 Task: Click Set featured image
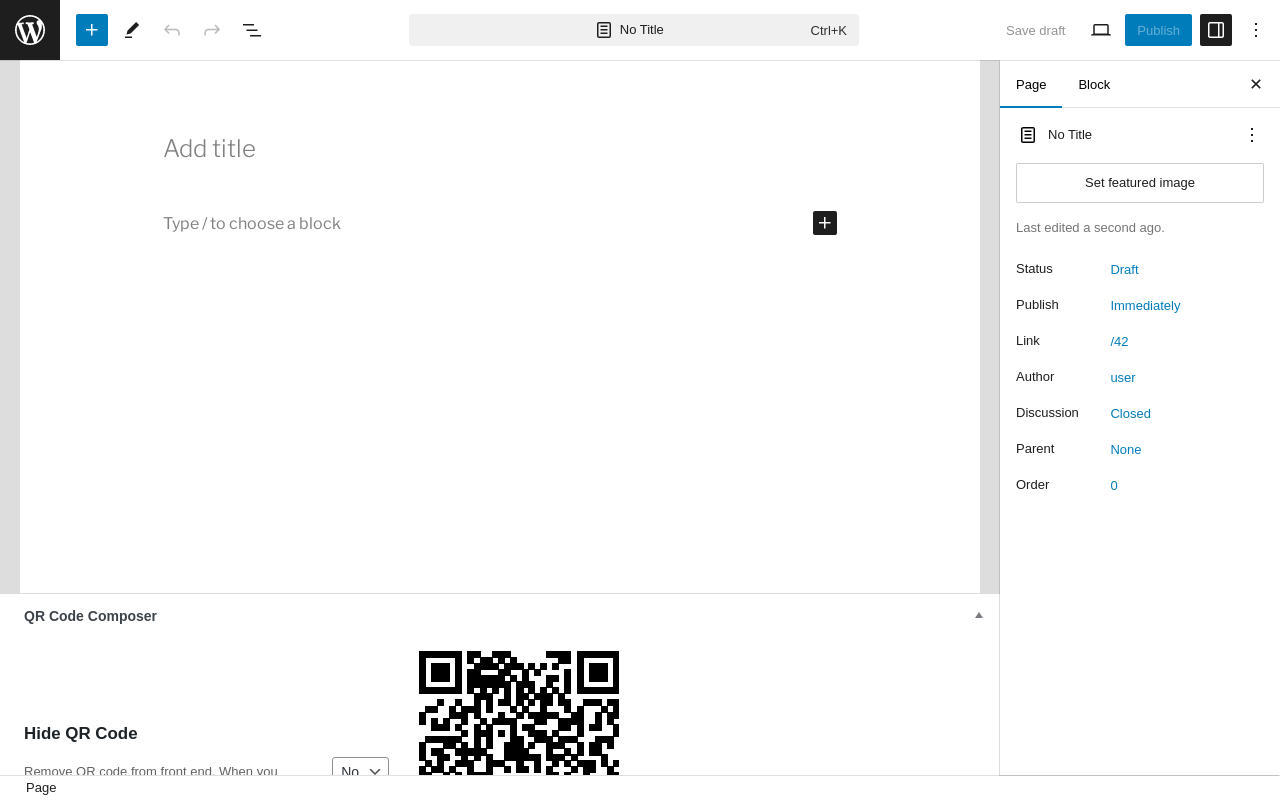coord(1140,183)
